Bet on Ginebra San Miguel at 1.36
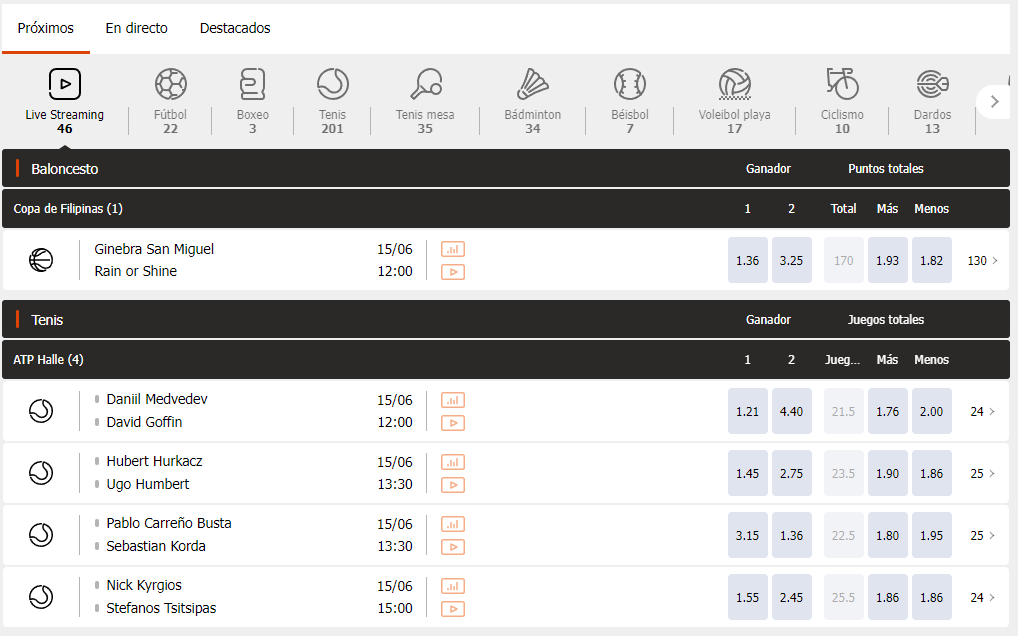 tap(747, 261)
